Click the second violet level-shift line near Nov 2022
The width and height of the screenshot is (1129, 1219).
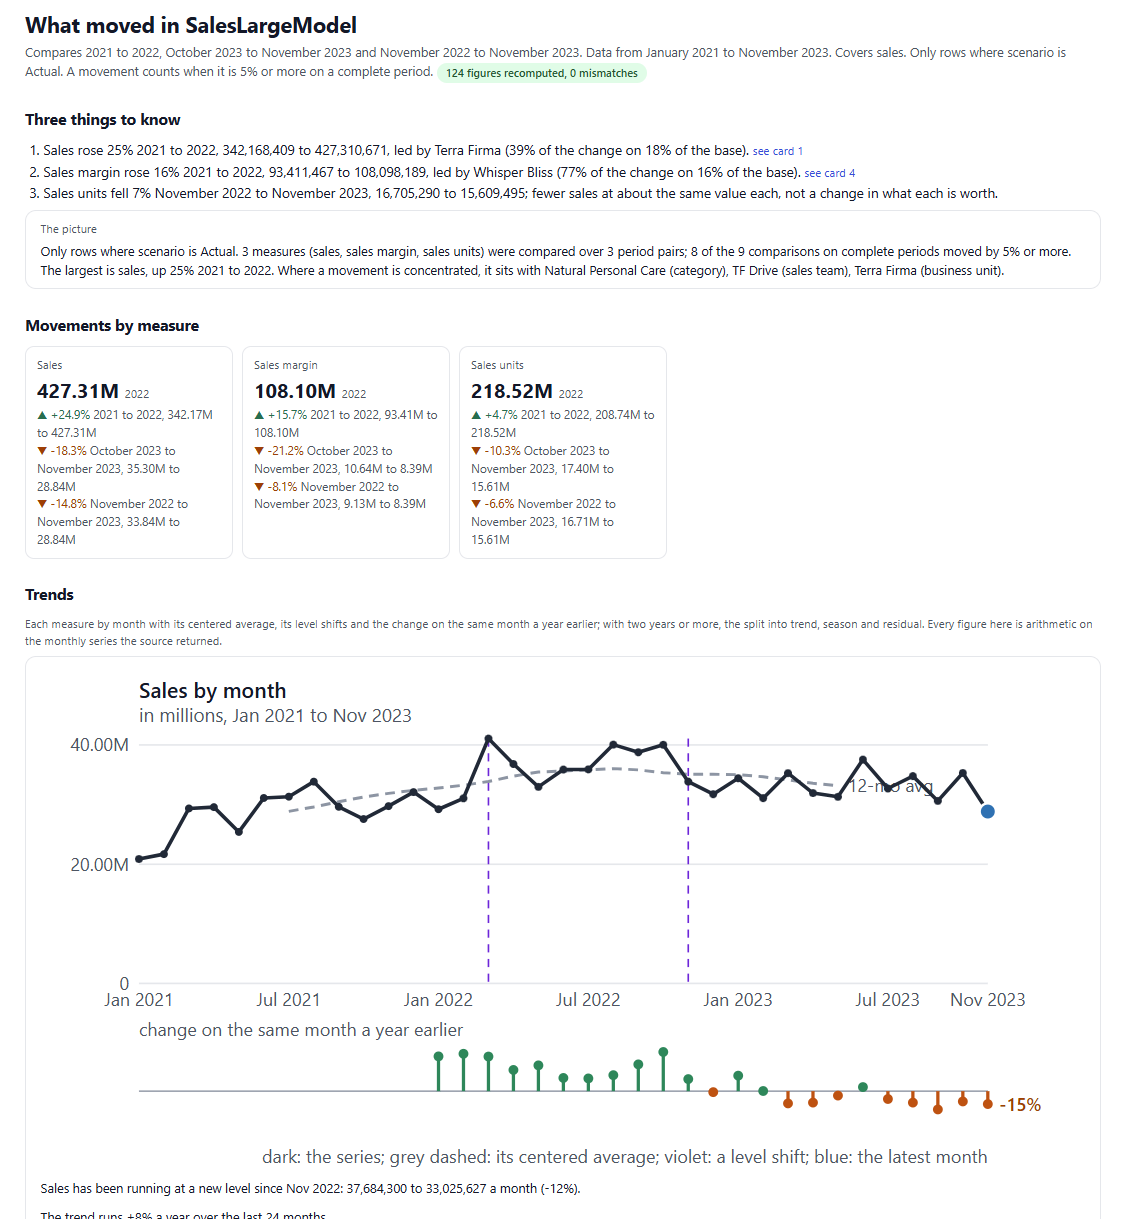688,860
